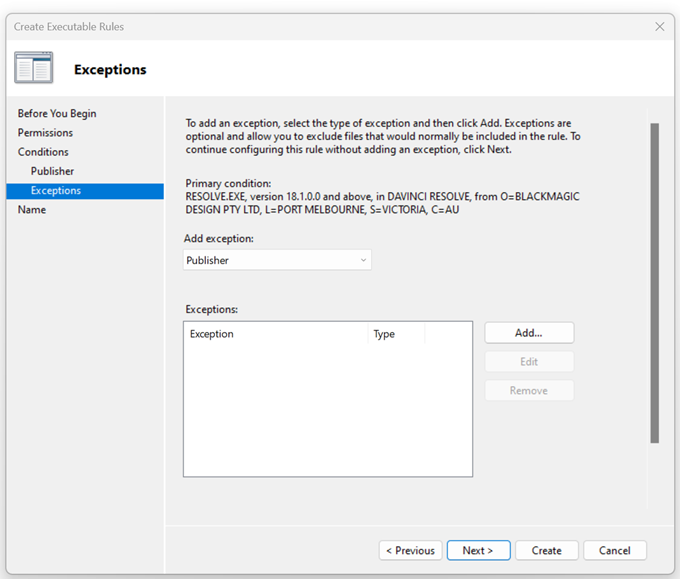
Task: Go to the Before You Begin step
Action: point(57,114)
